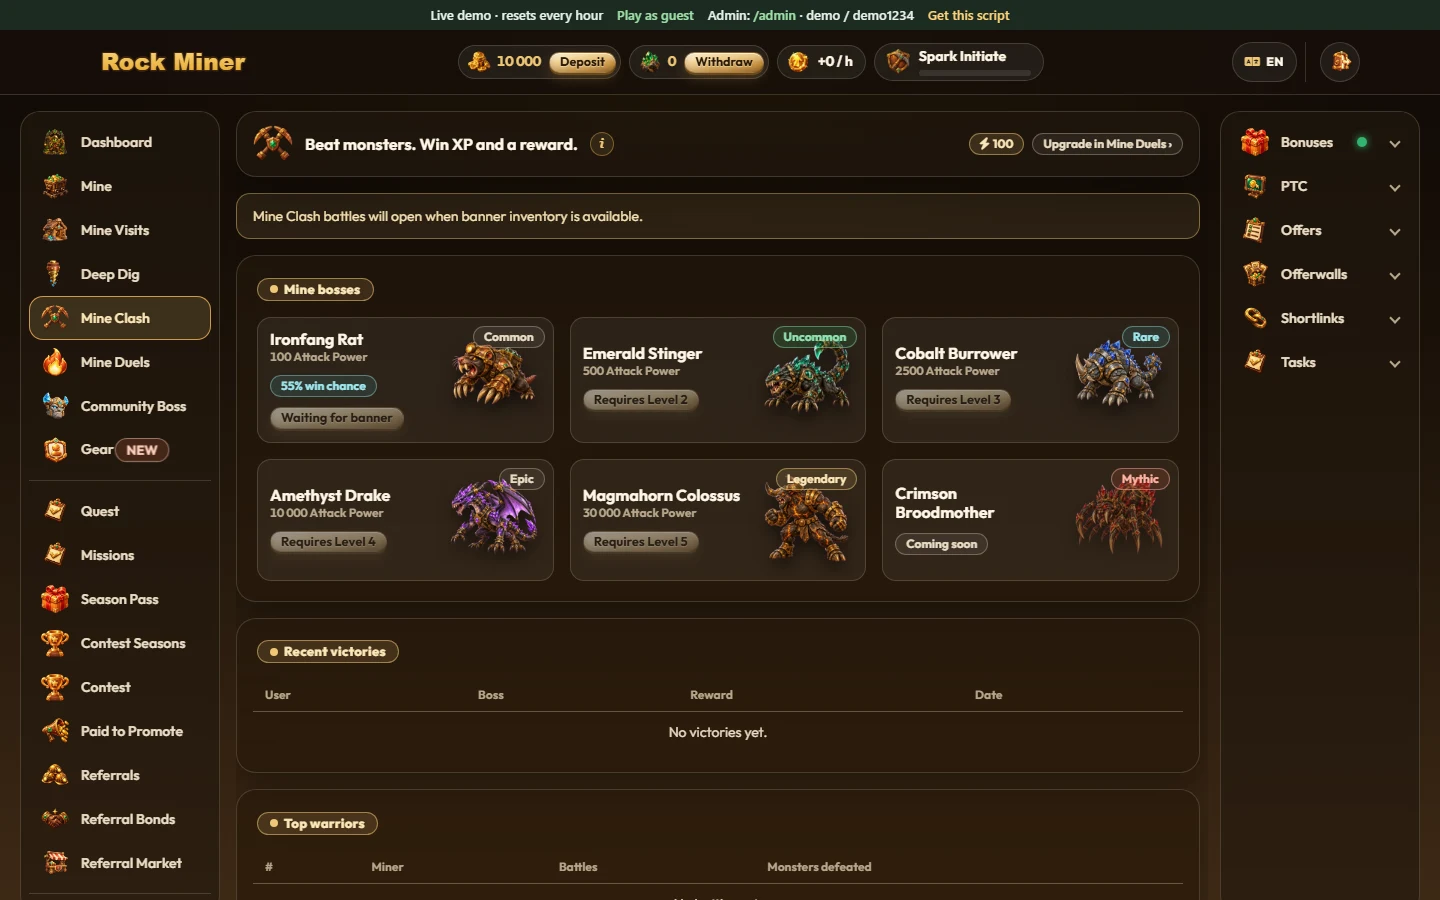This screenshot has width=1440, height=900.
Task: Click the Season Pass gift icon
Action: tap(55, 599)
